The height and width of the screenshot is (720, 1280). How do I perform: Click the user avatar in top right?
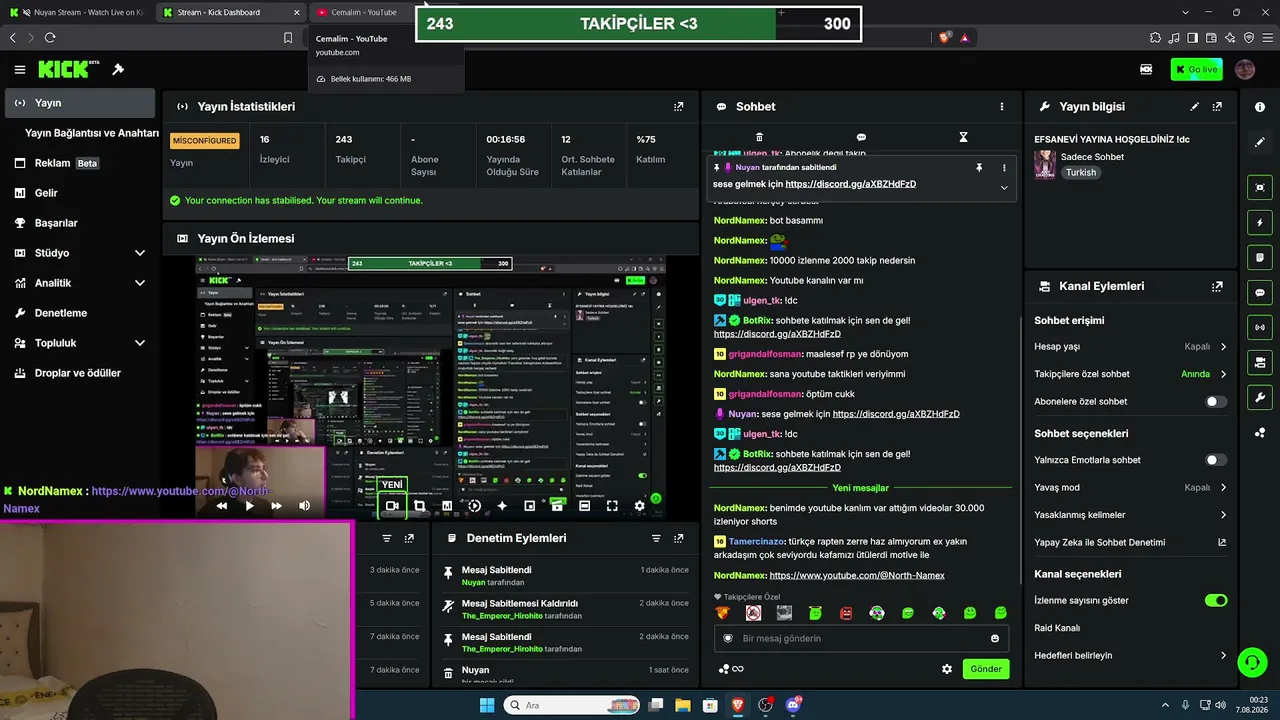(x=1245, y=69)
